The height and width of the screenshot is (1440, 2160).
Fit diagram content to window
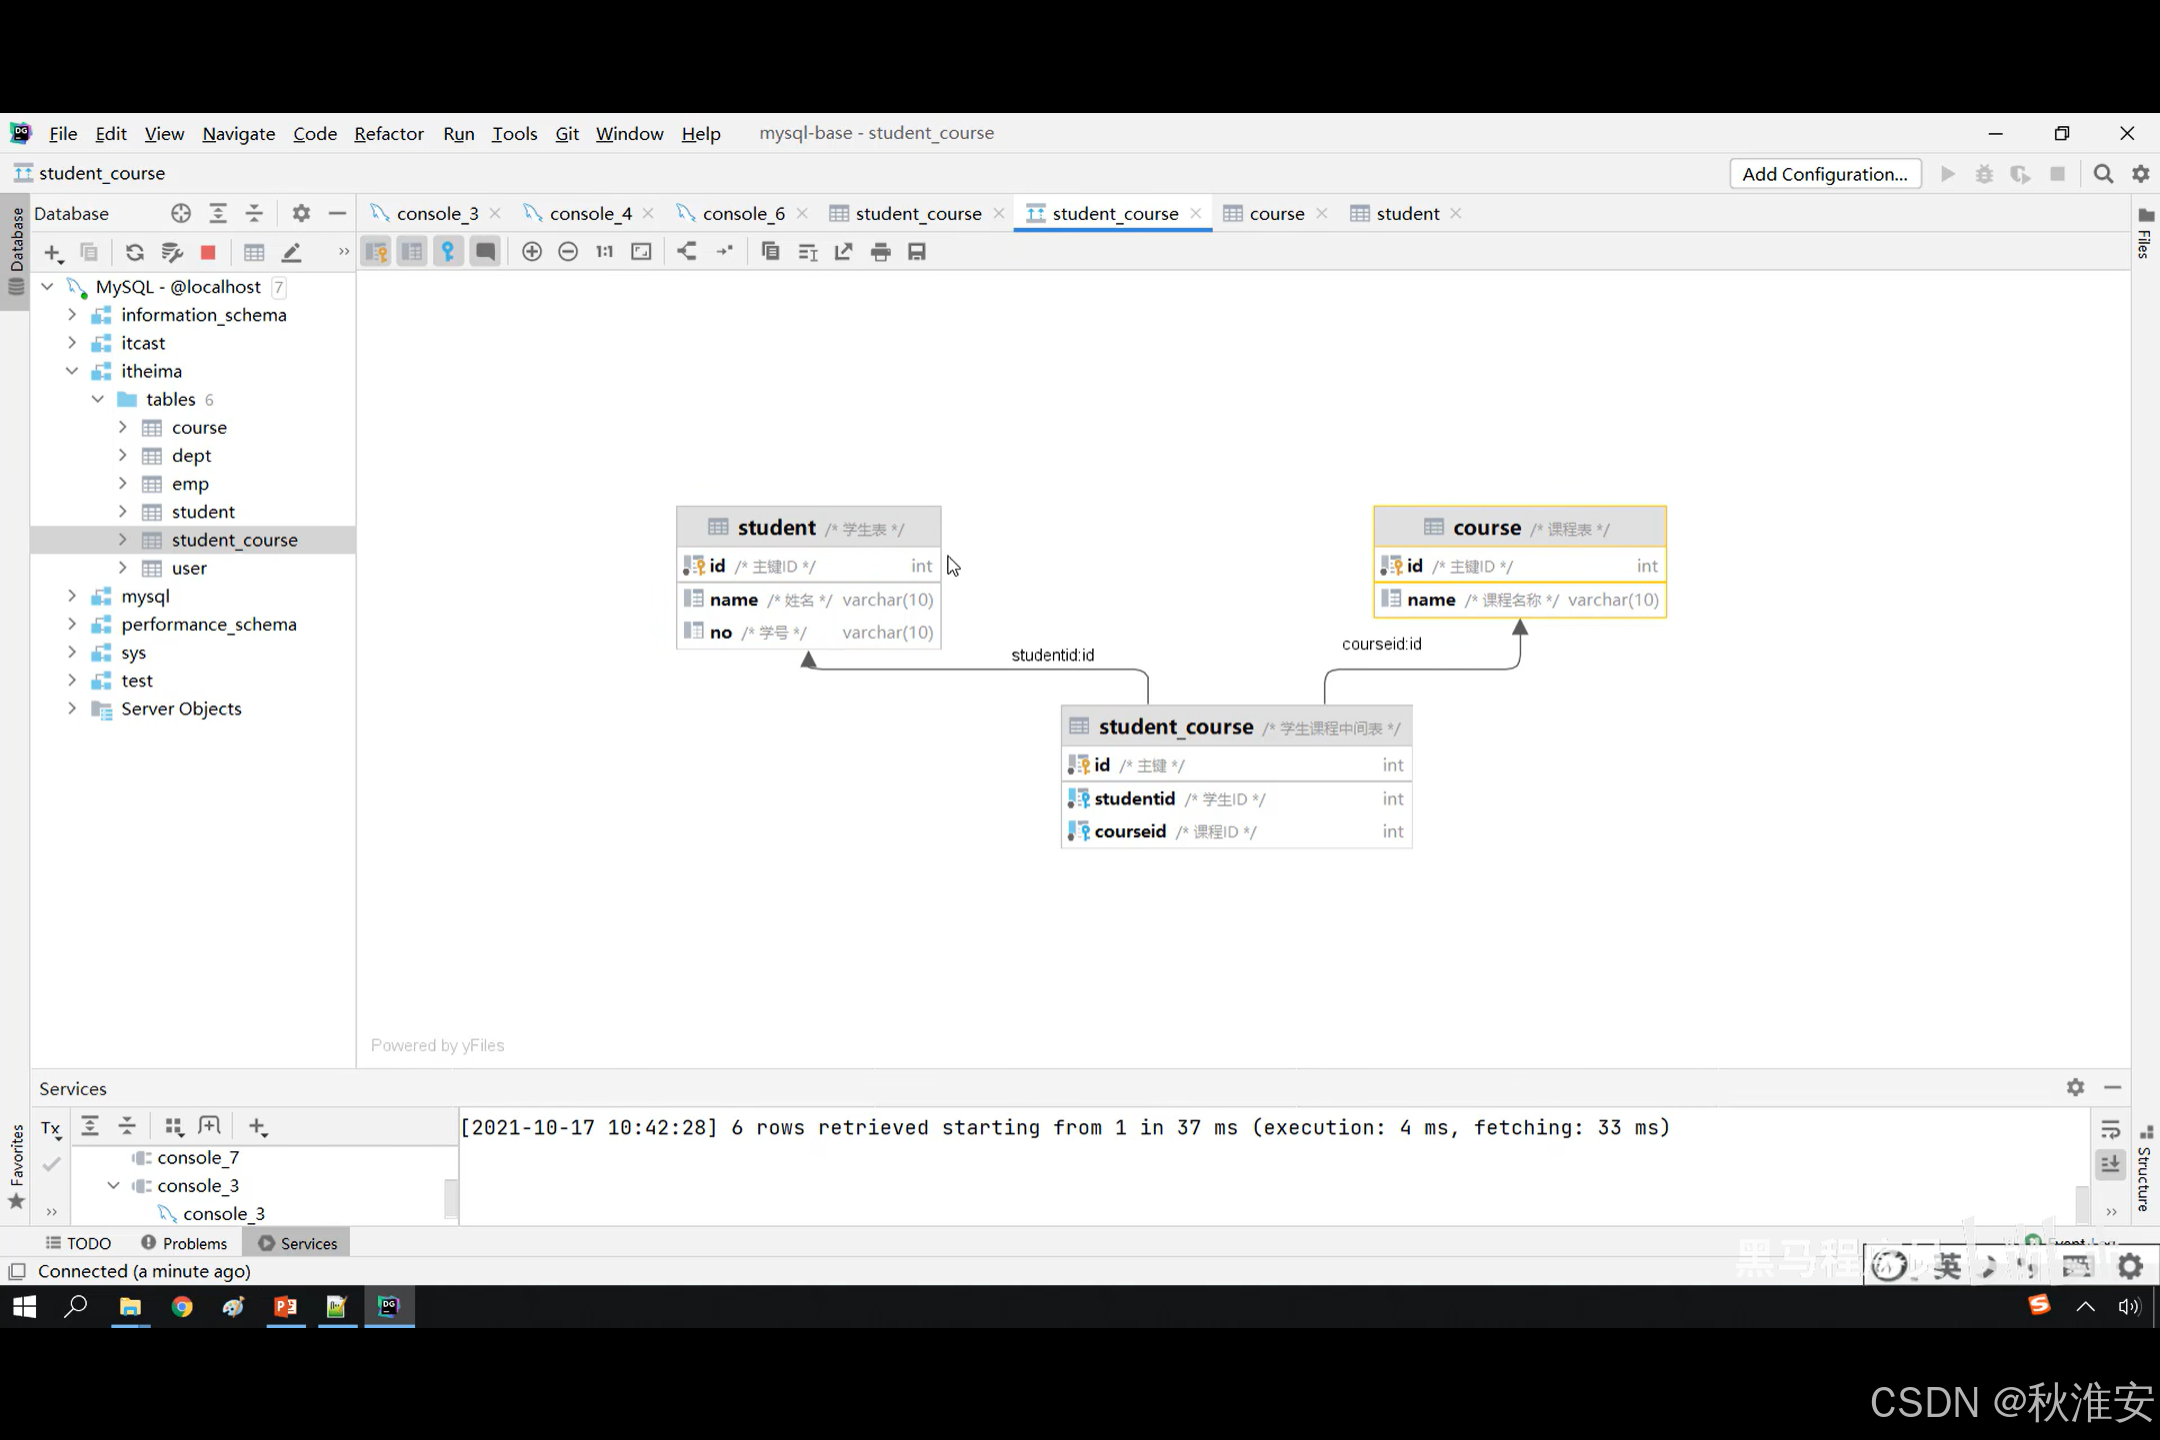641,252
